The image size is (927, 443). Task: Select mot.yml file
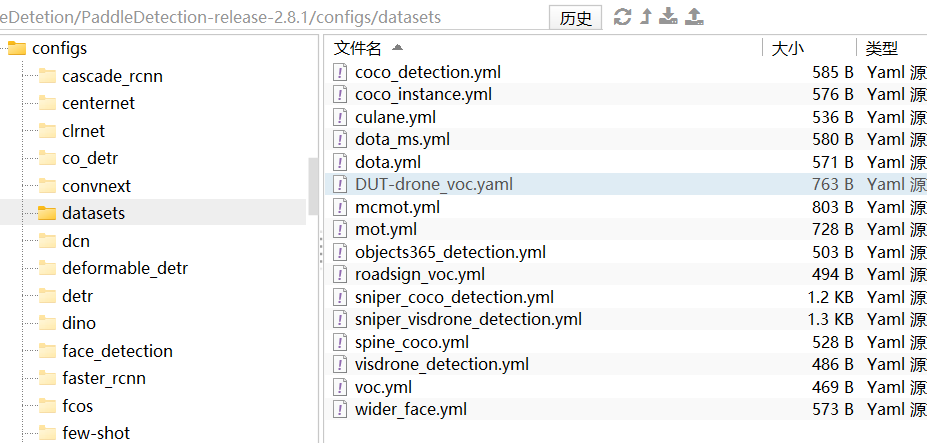385,229
